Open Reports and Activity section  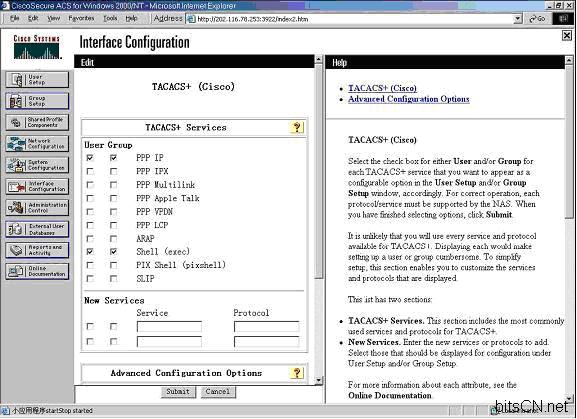37,251
